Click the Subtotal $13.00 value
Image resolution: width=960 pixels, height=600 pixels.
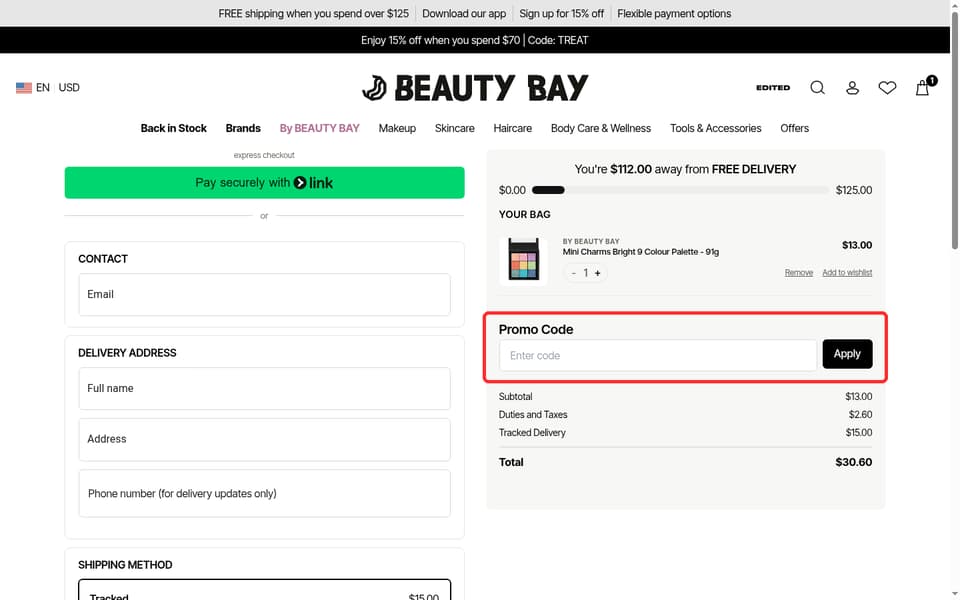858,397
